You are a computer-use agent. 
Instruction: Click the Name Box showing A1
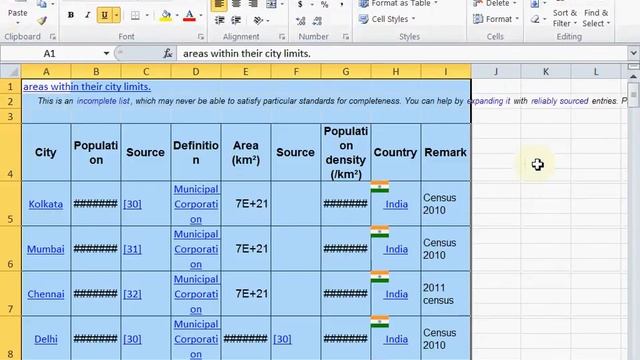coord(50,53)
